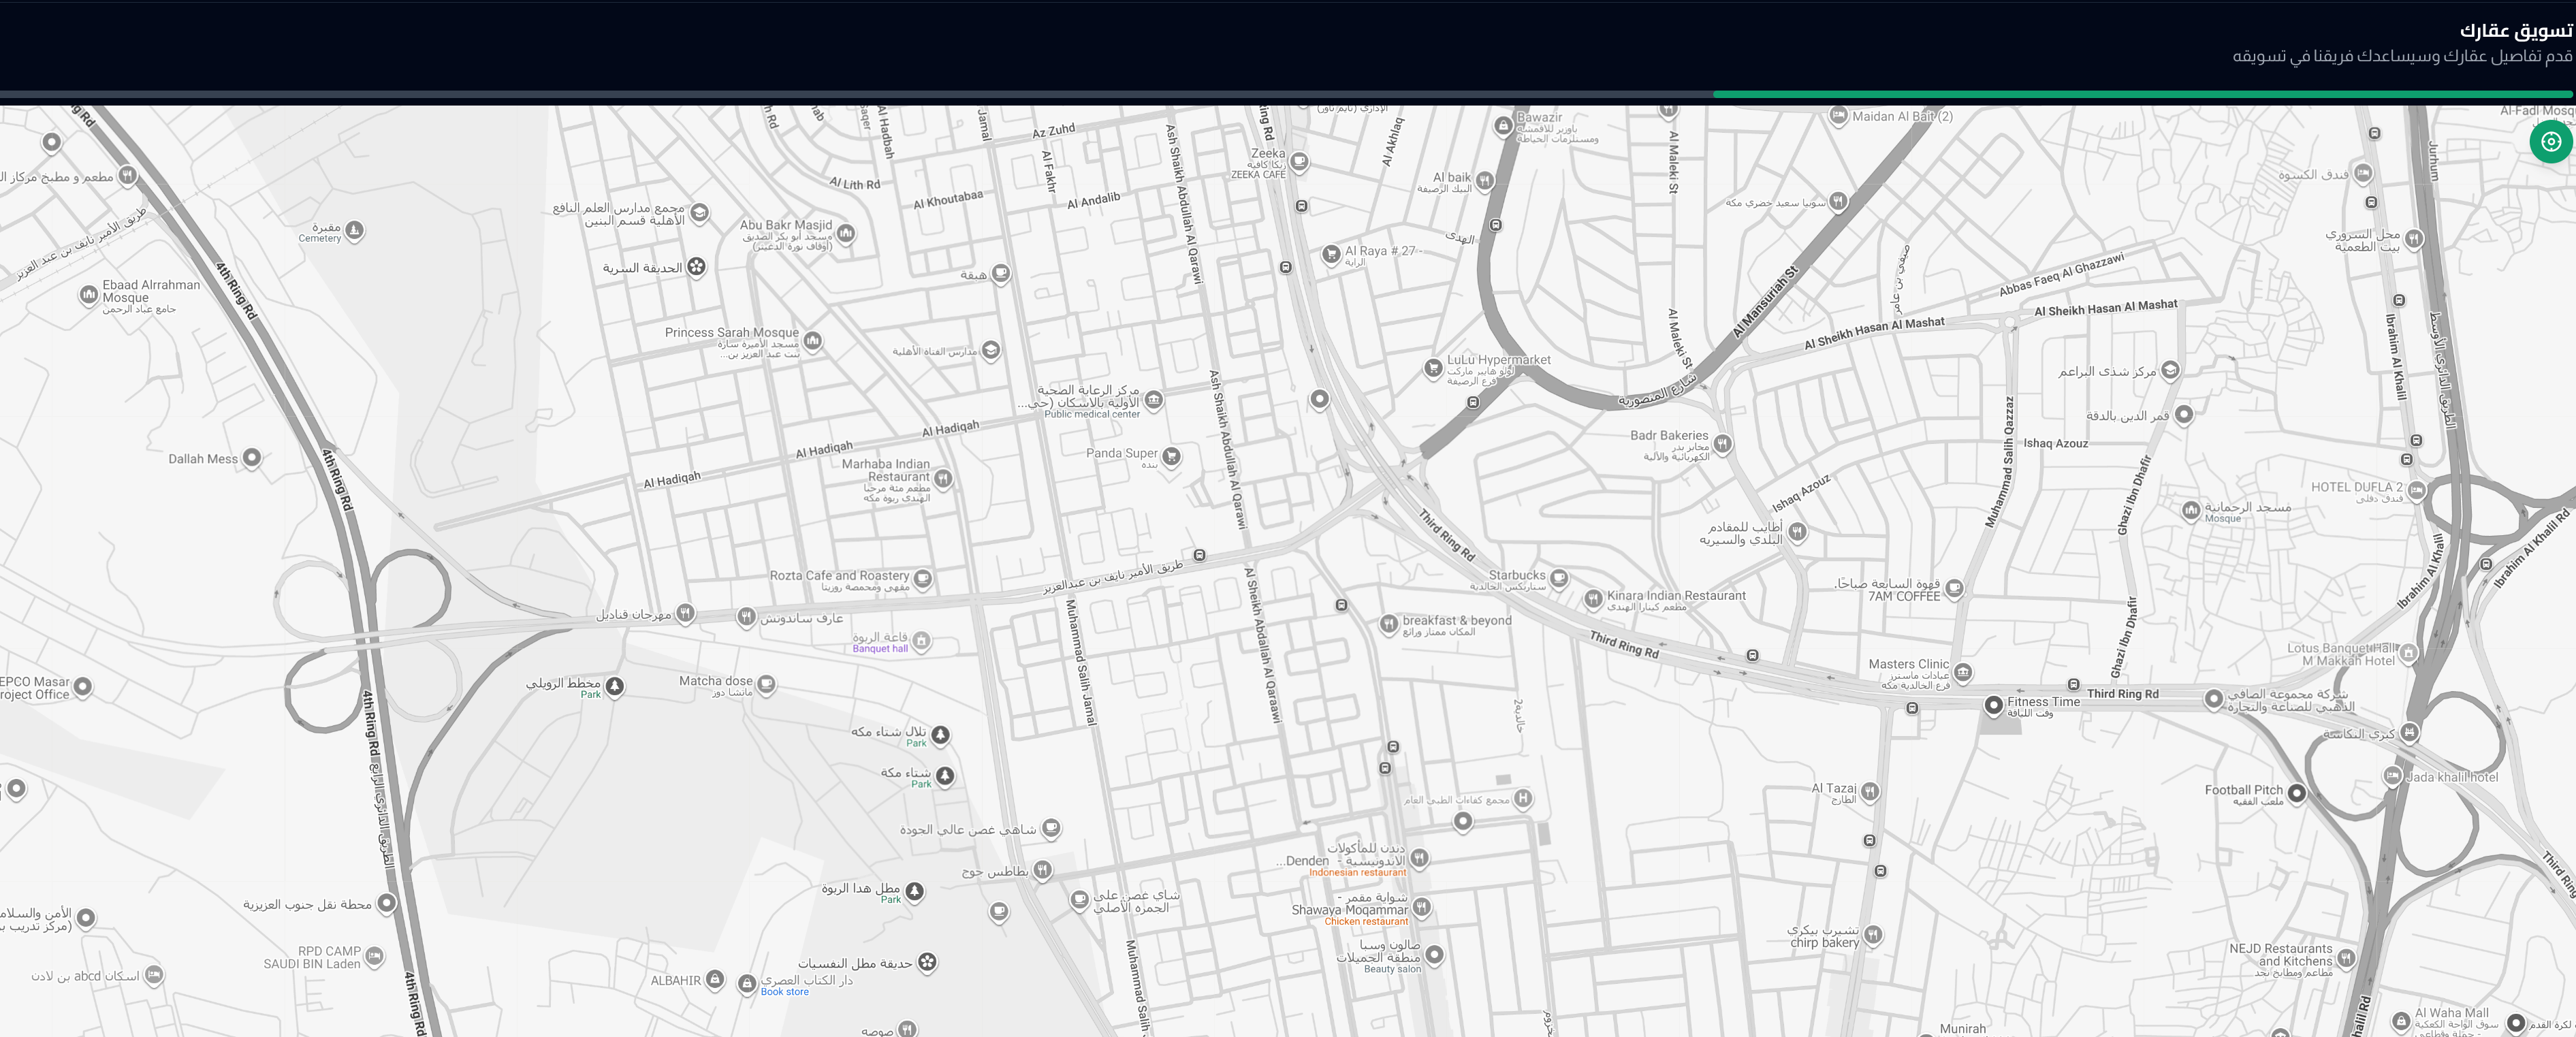Click the green locate-me button
The height and width of the screenshot is (1037, 2576).
[x=2550, y=142]
